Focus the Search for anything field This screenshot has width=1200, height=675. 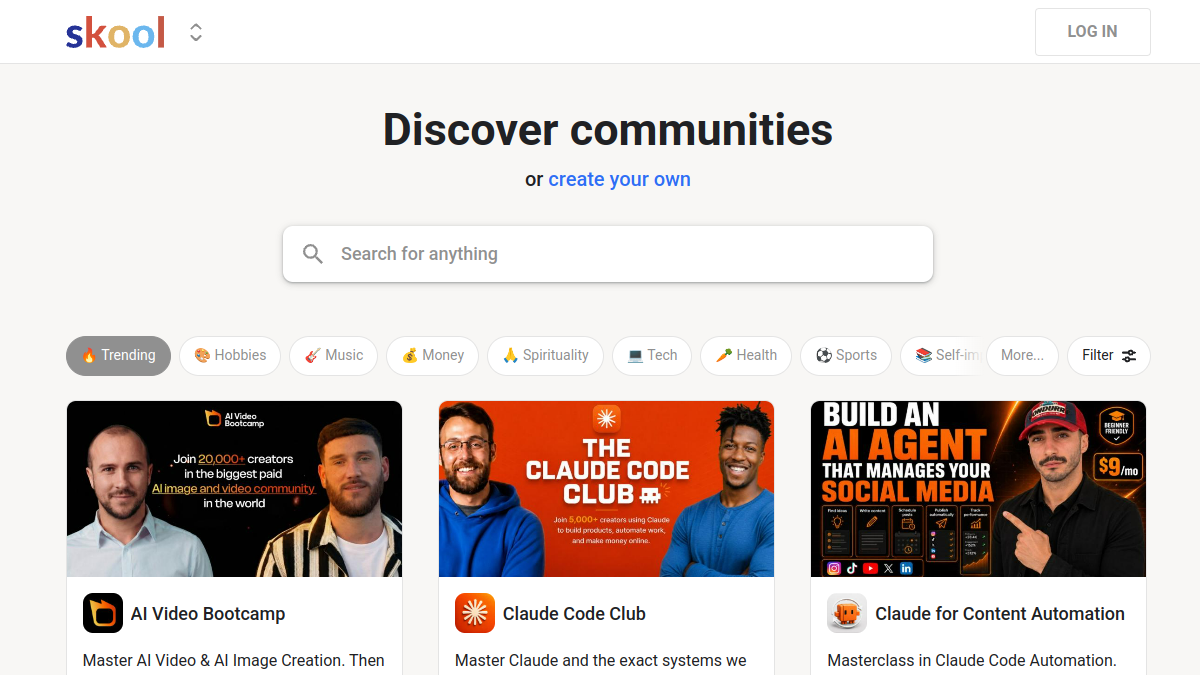(x=608, y=254)
